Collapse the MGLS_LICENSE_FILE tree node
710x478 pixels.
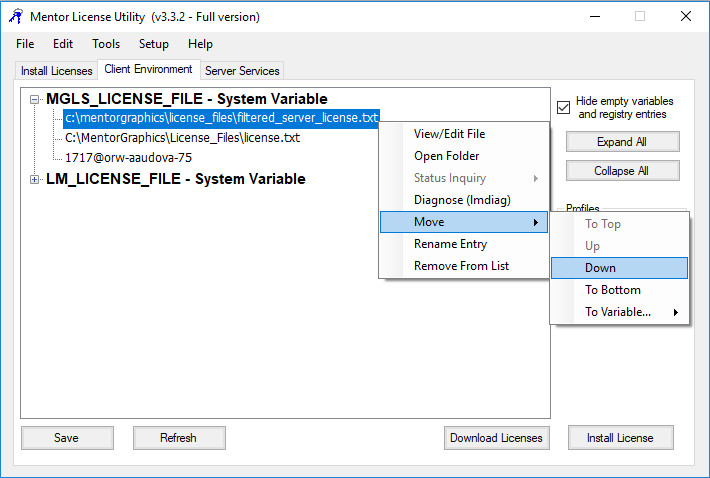coord(34,99)
